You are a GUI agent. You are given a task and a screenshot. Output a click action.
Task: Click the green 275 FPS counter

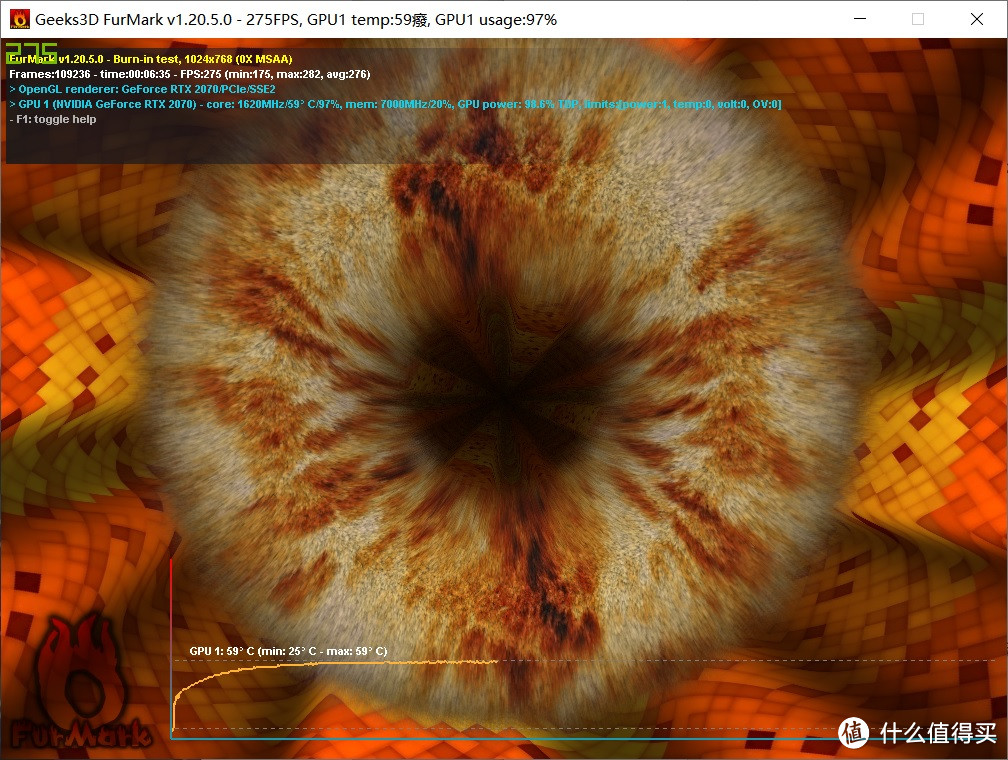click(x=31, y=51)
